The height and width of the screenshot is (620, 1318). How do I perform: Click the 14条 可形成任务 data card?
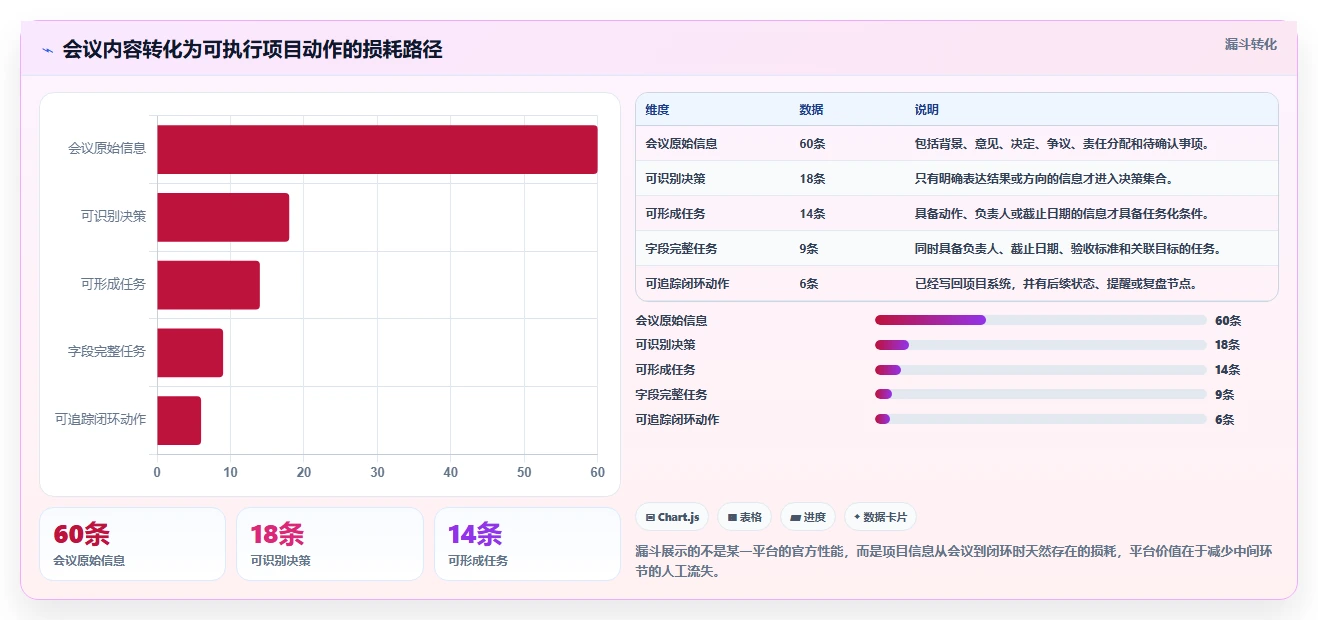click(527, 544)
